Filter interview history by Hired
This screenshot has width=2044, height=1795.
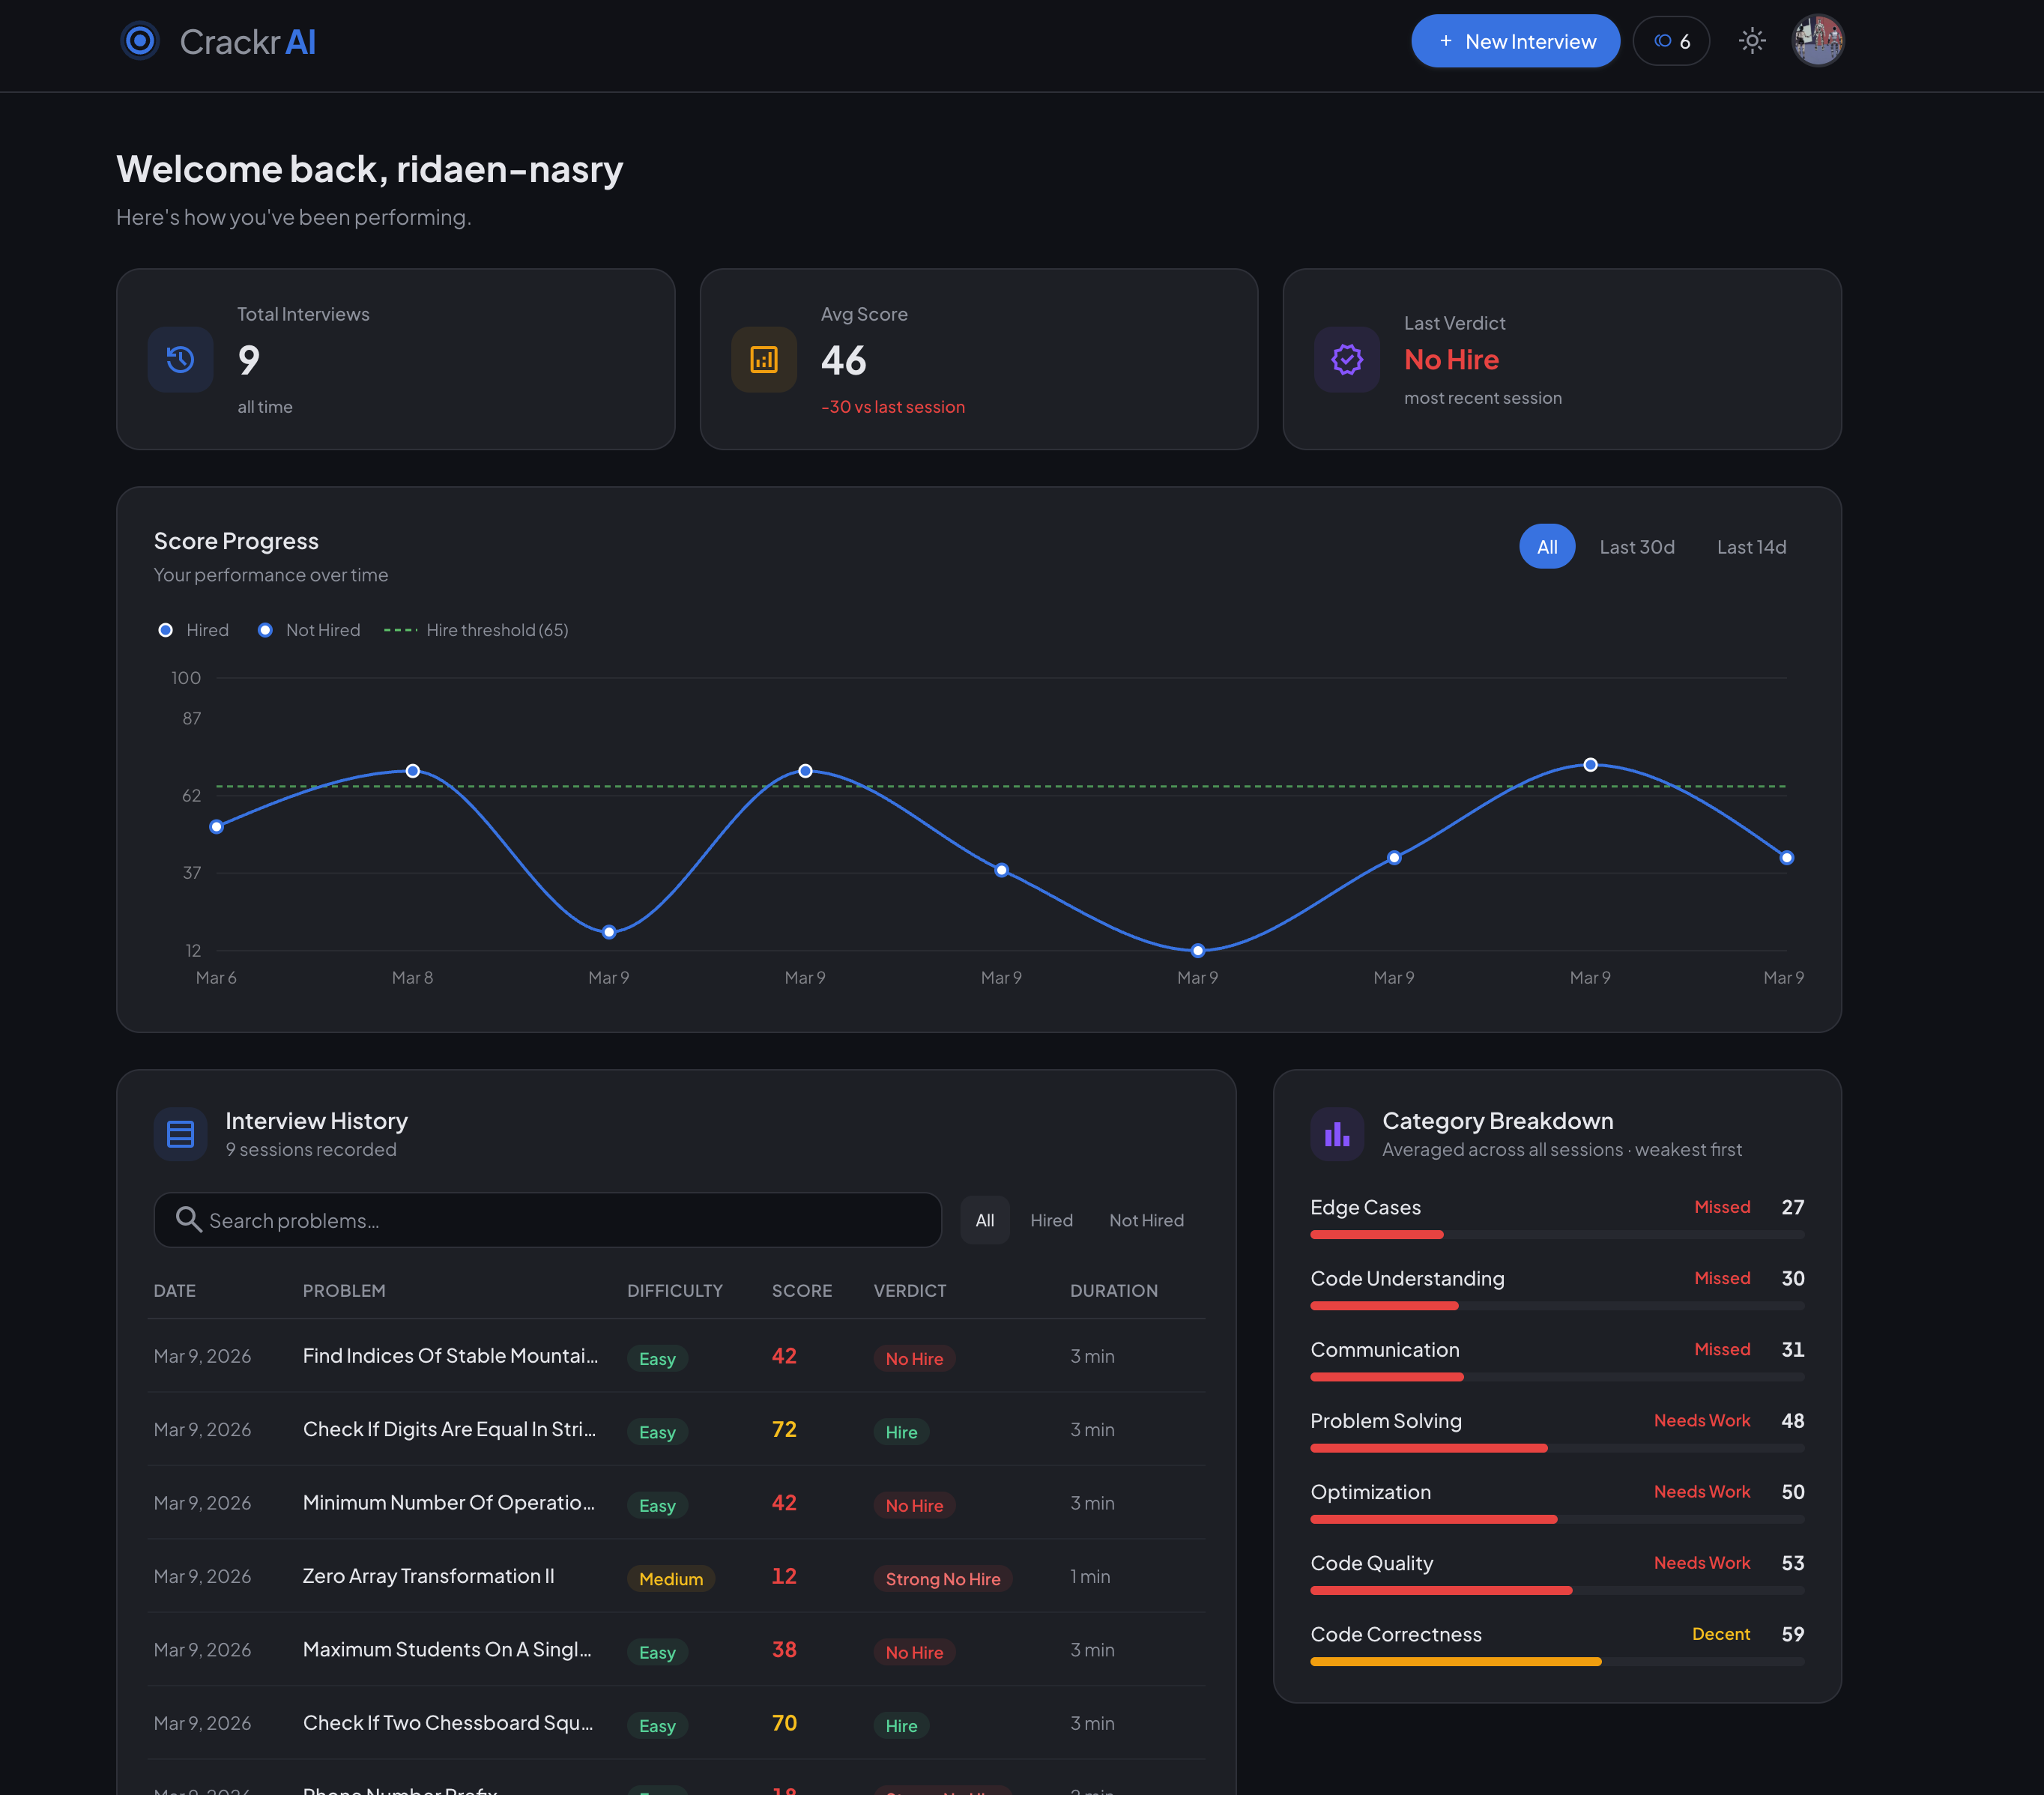point(1051,1220)
